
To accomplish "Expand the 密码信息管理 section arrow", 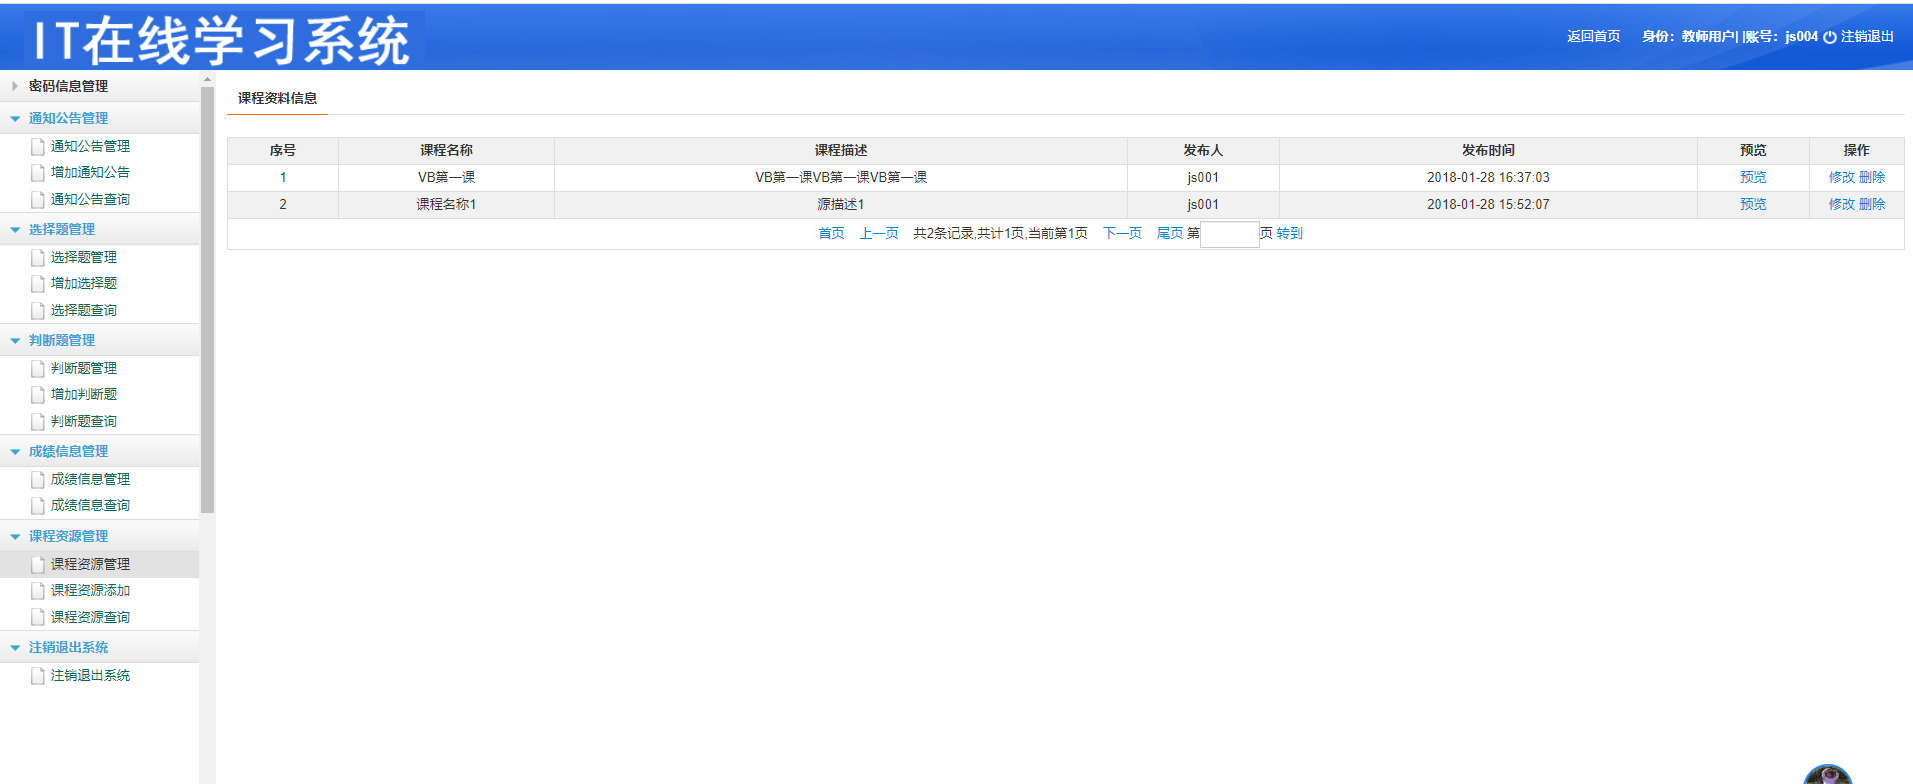I will (15, 86).
